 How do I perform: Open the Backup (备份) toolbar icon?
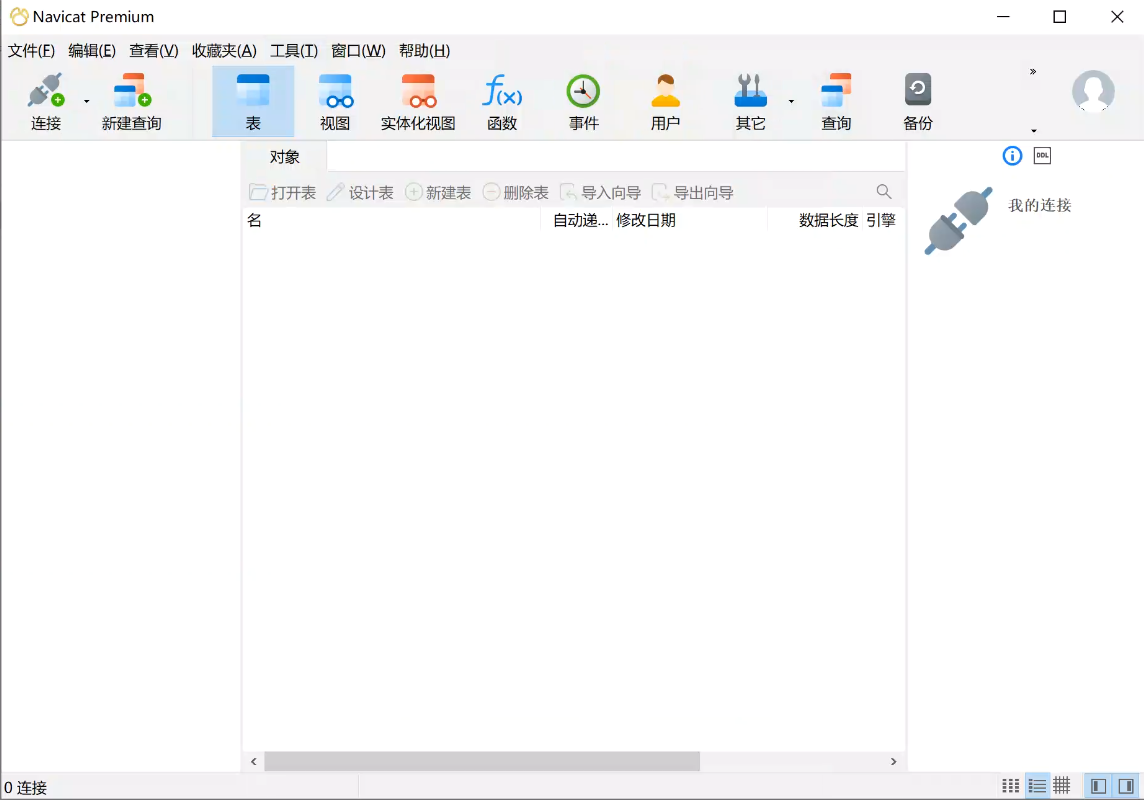pos(918,101)
